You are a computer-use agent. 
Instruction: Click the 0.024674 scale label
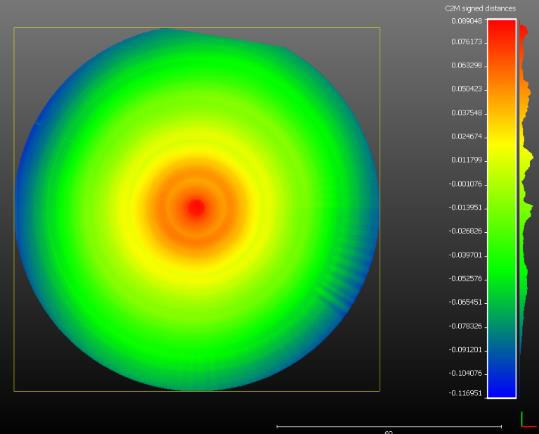coord(466,136)
